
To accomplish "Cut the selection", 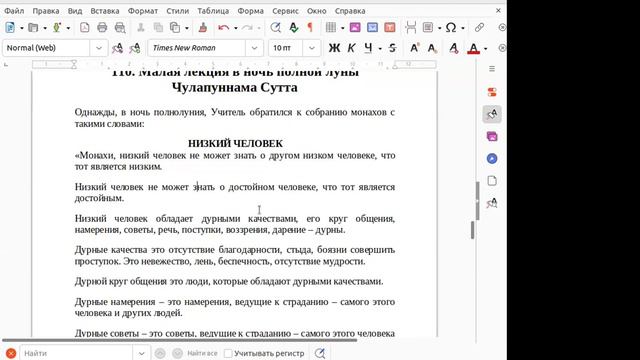I will pos(140,27).
